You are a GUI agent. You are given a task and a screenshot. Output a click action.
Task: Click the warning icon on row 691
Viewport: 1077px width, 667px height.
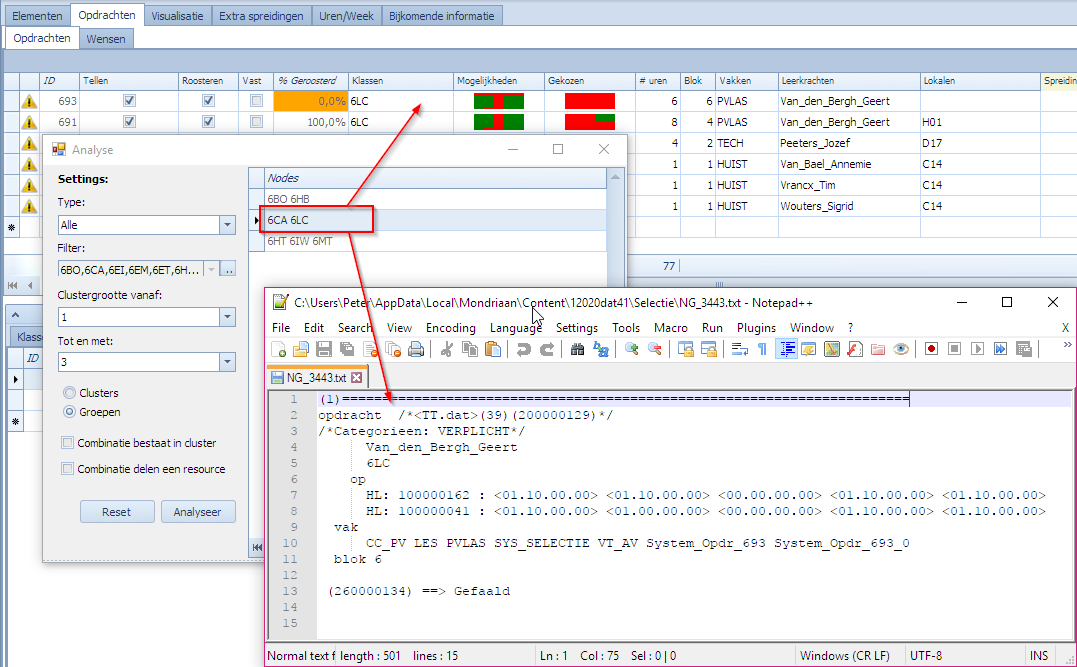coord(29,122)
